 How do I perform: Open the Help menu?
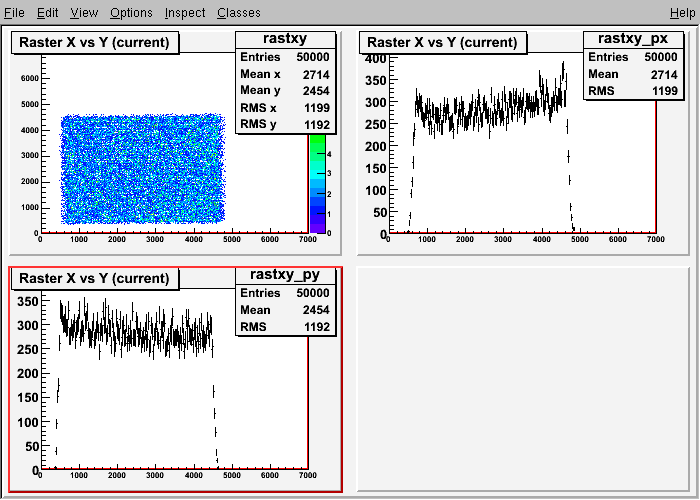coord(683,12)
